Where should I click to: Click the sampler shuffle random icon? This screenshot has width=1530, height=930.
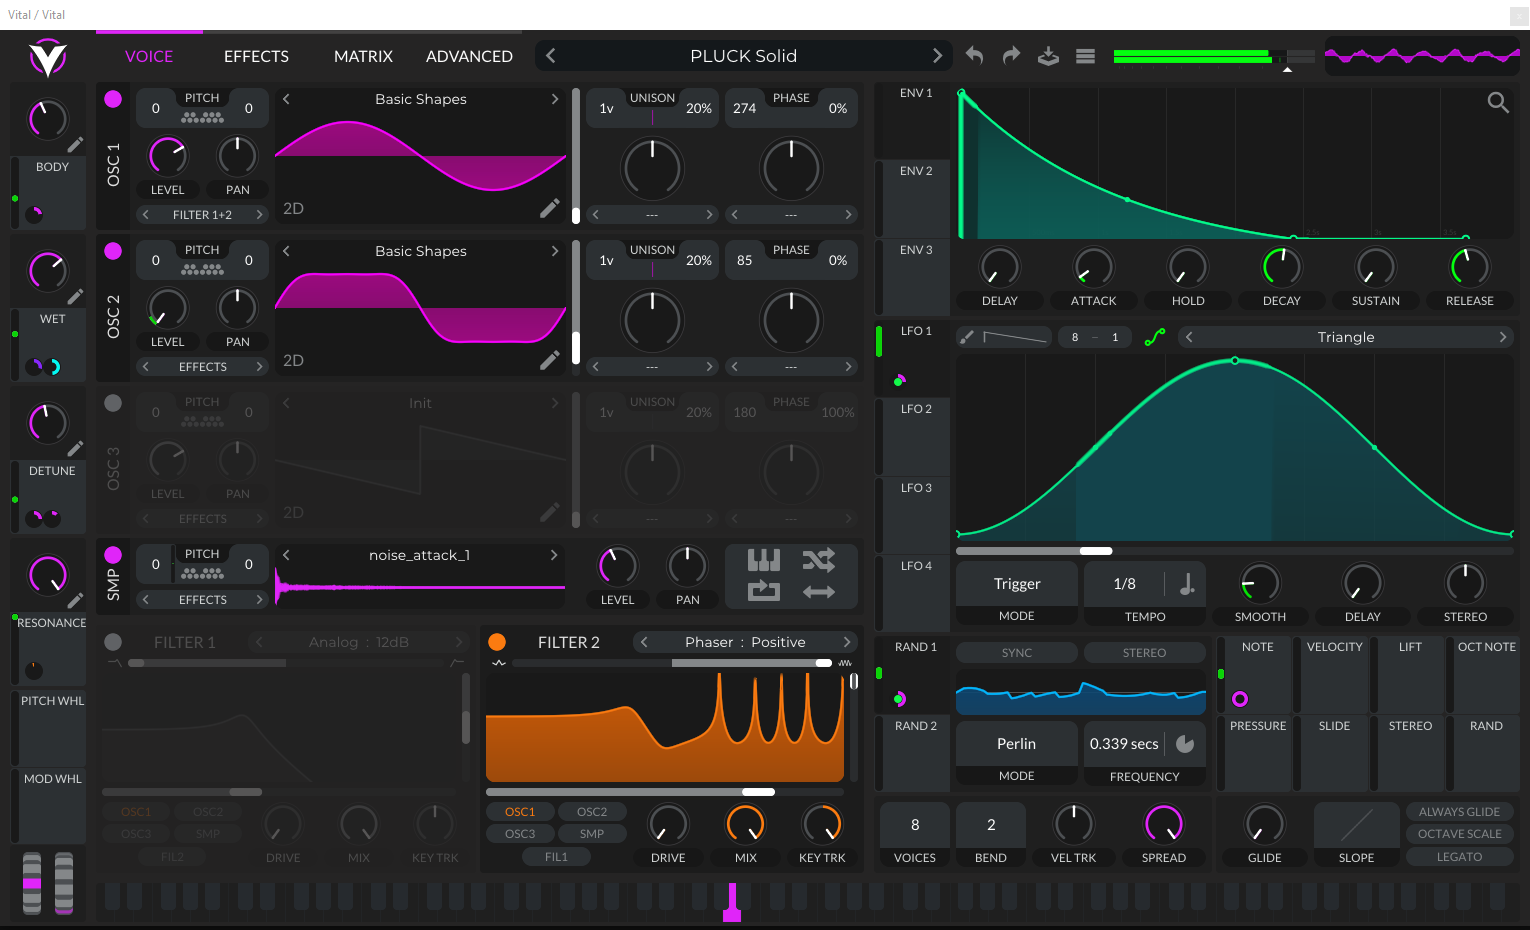[818, 560]
